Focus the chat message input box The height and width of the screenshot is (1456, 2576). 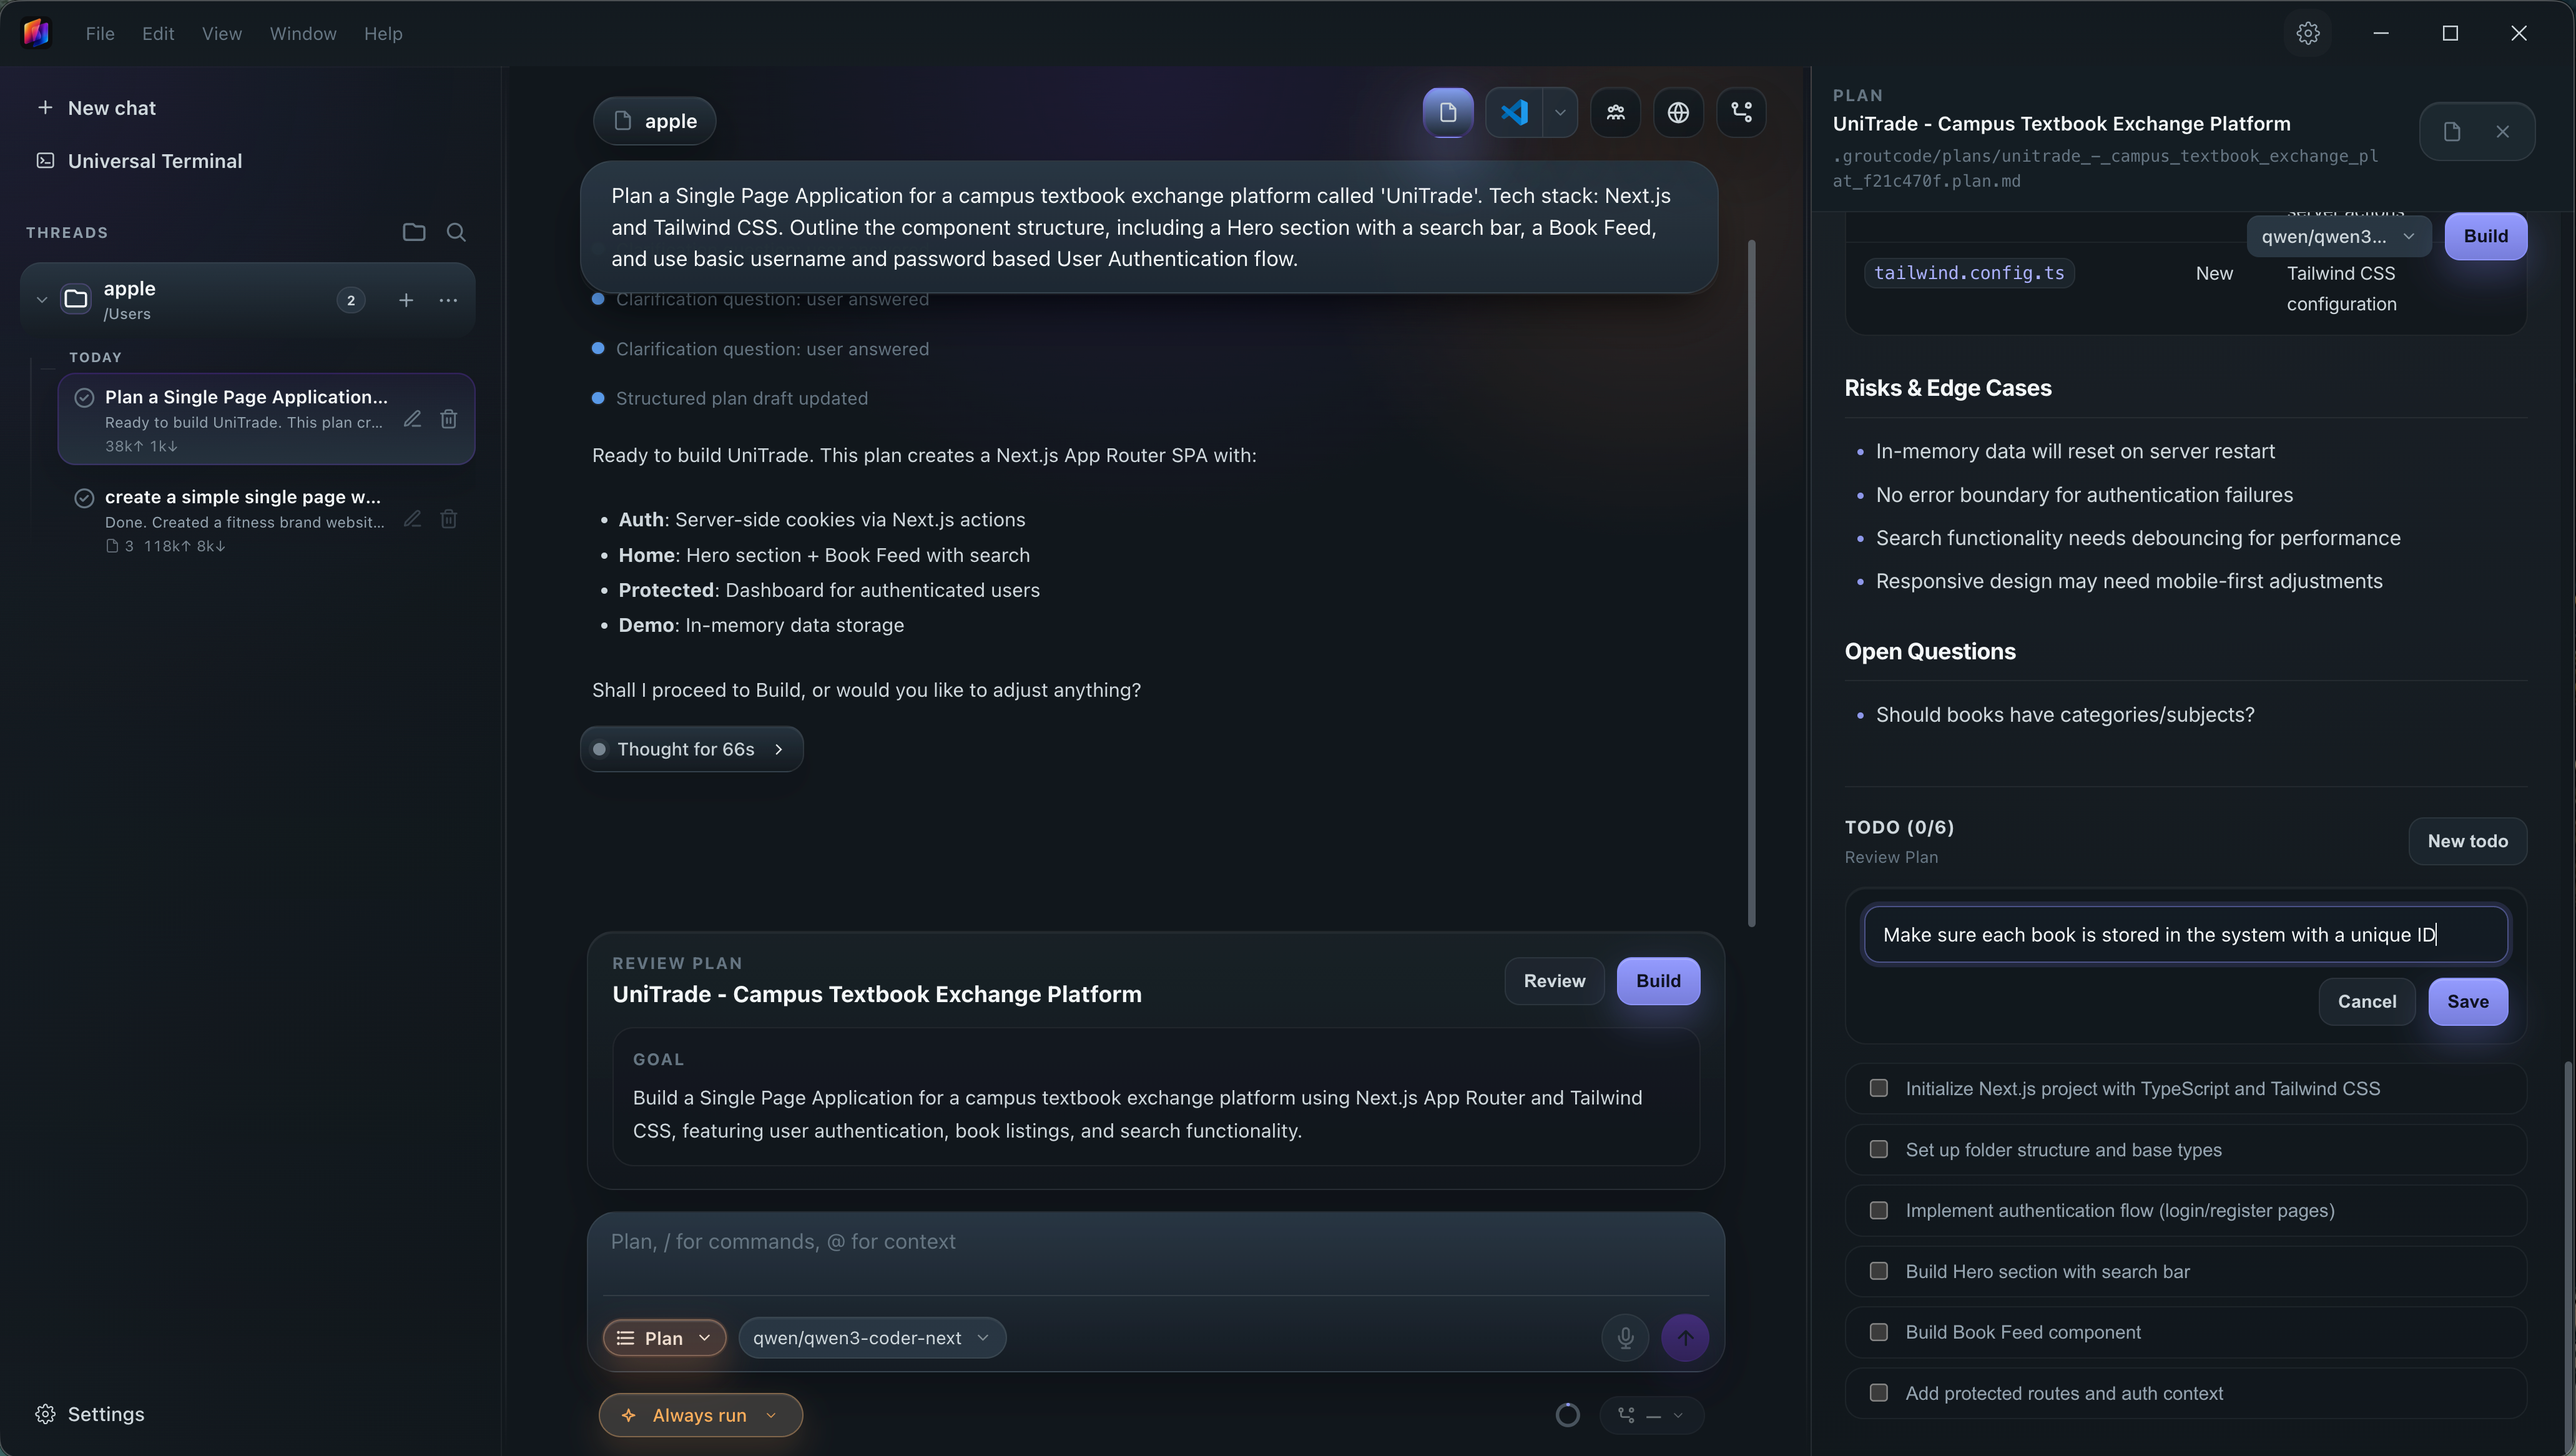coord(1156,1252)
